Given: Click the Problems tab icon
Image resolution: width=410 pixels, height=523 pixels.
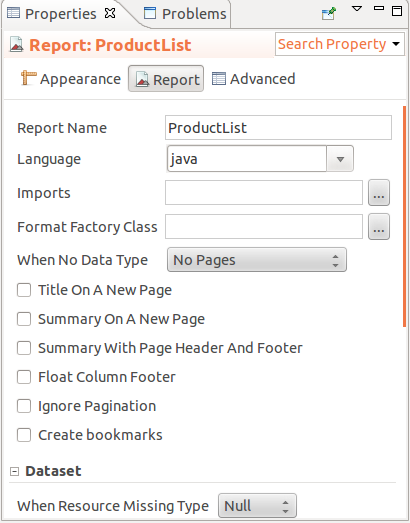Looking at the screenshot, I should (149, 13).
